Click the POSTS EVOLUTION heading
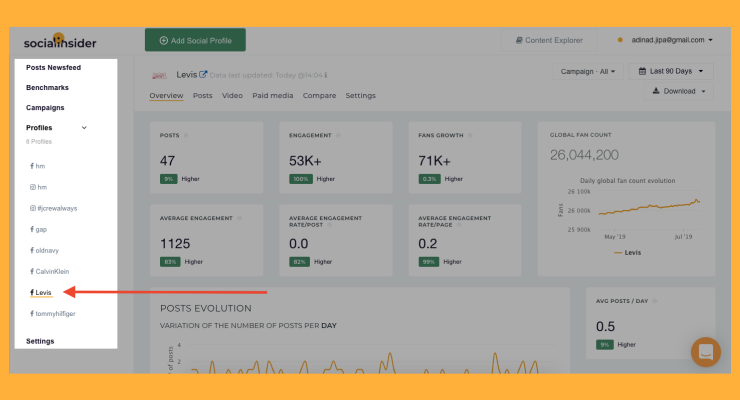This screenshot has height=400, width=740. pyautogui.click(x=206, y=308)
